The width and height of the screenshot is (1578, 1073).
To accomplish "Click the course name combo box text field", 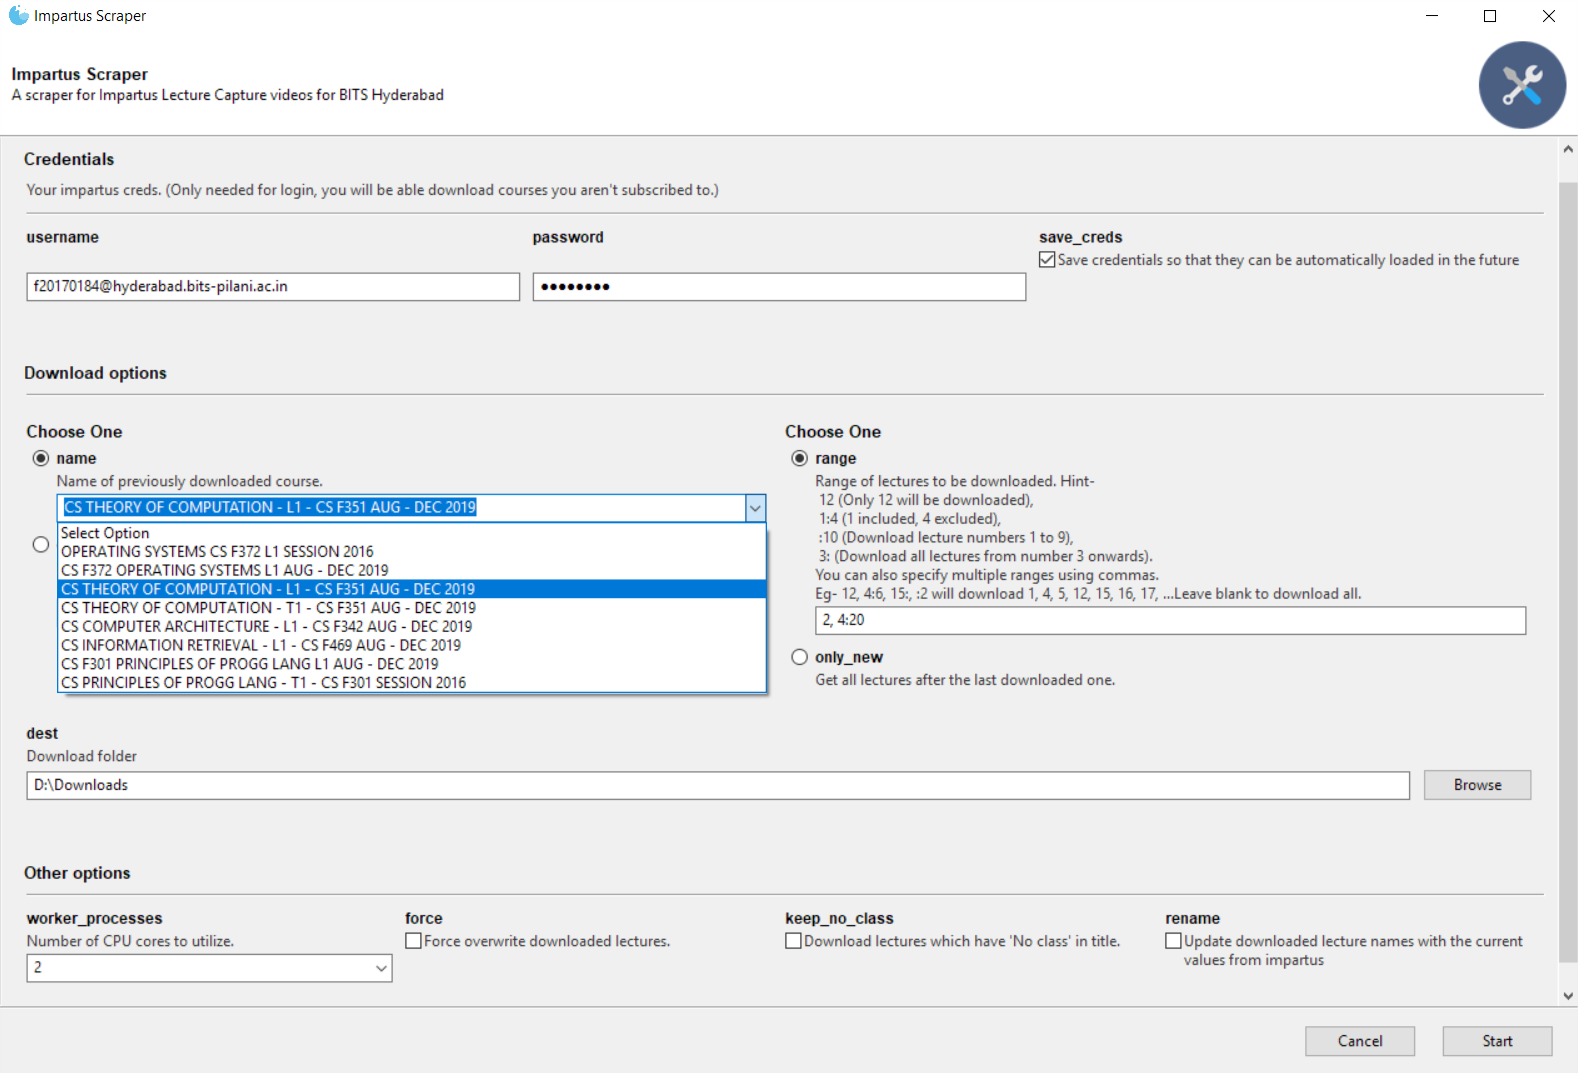I will 402,508.
